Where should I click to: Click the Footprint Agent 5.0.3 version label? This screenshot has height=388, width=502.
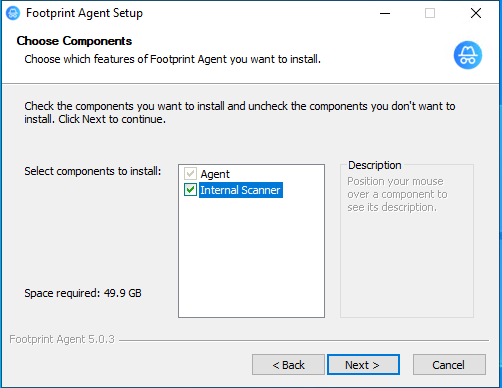coord(62,339)
